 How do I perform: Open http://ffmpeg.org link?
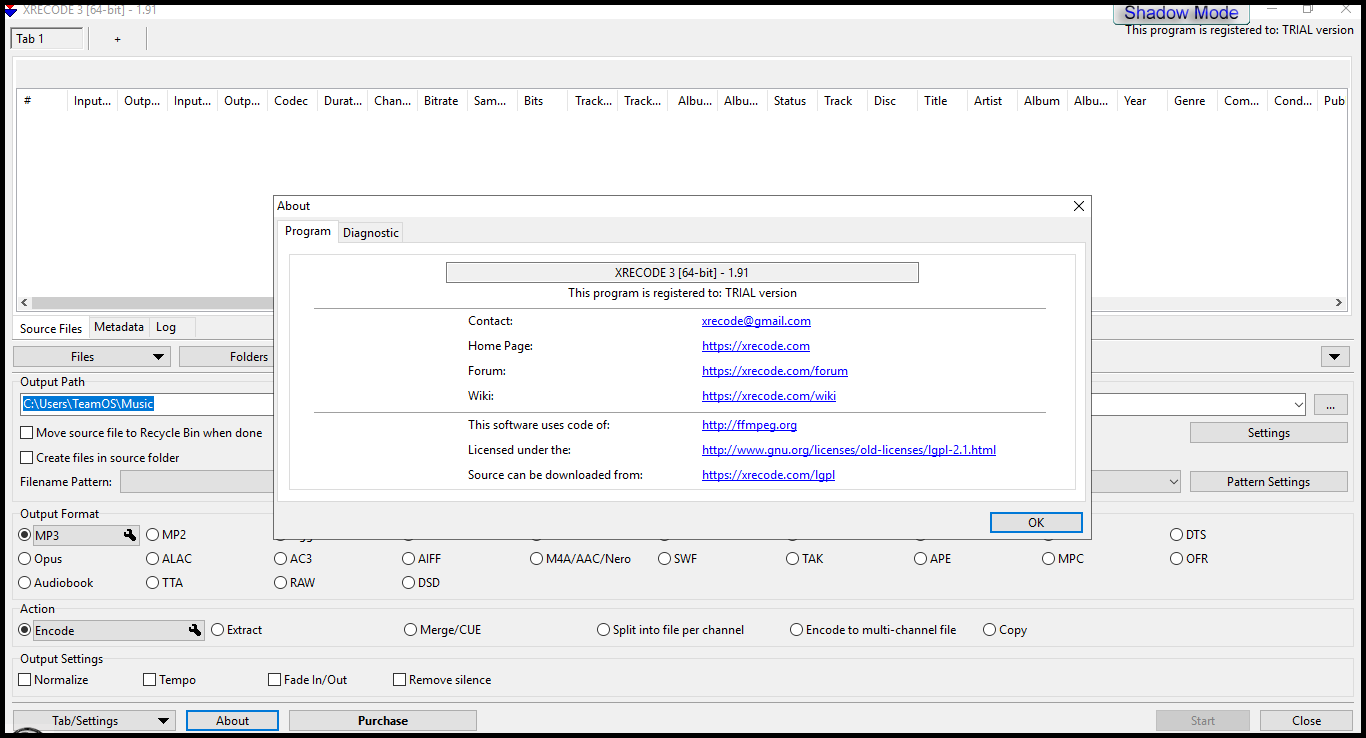coord(749,425)
